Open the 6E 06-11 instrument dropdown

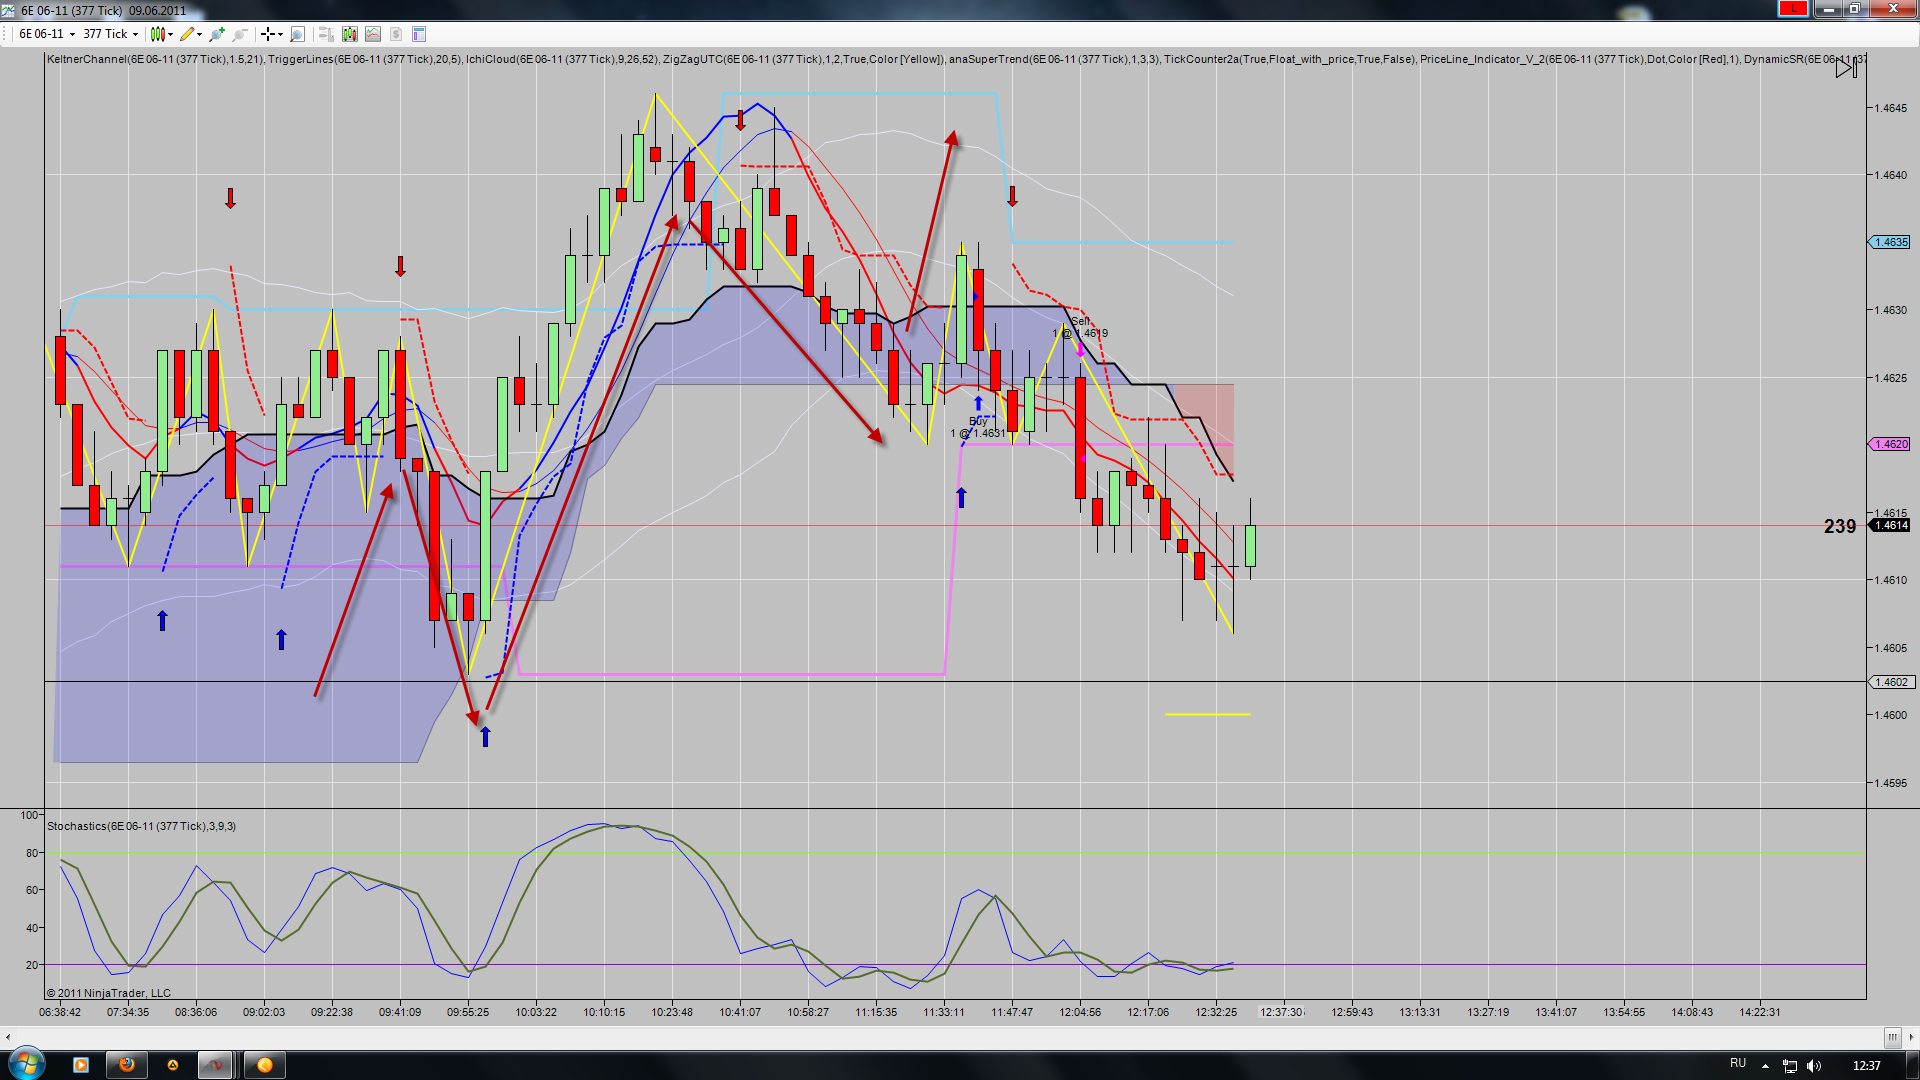pyautogui.click(x=46, y=34)
